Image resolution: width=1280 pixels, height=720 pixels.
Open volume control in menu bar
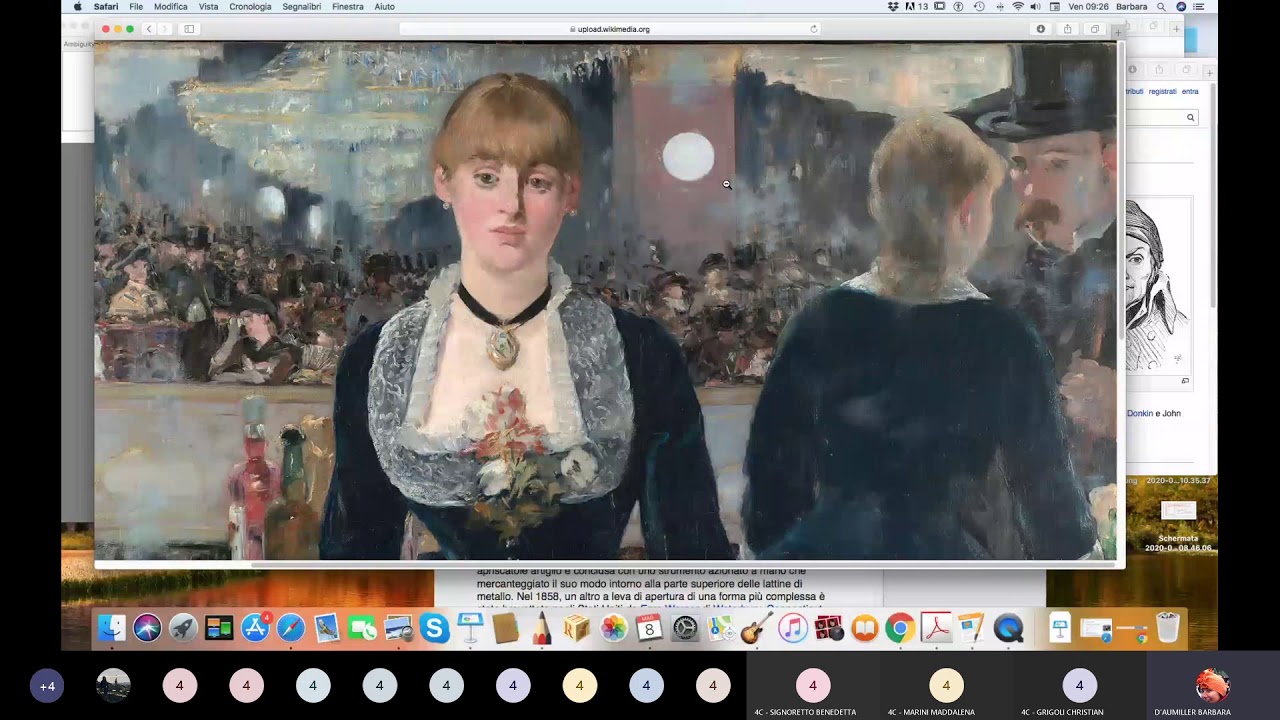coord(1035,6)
